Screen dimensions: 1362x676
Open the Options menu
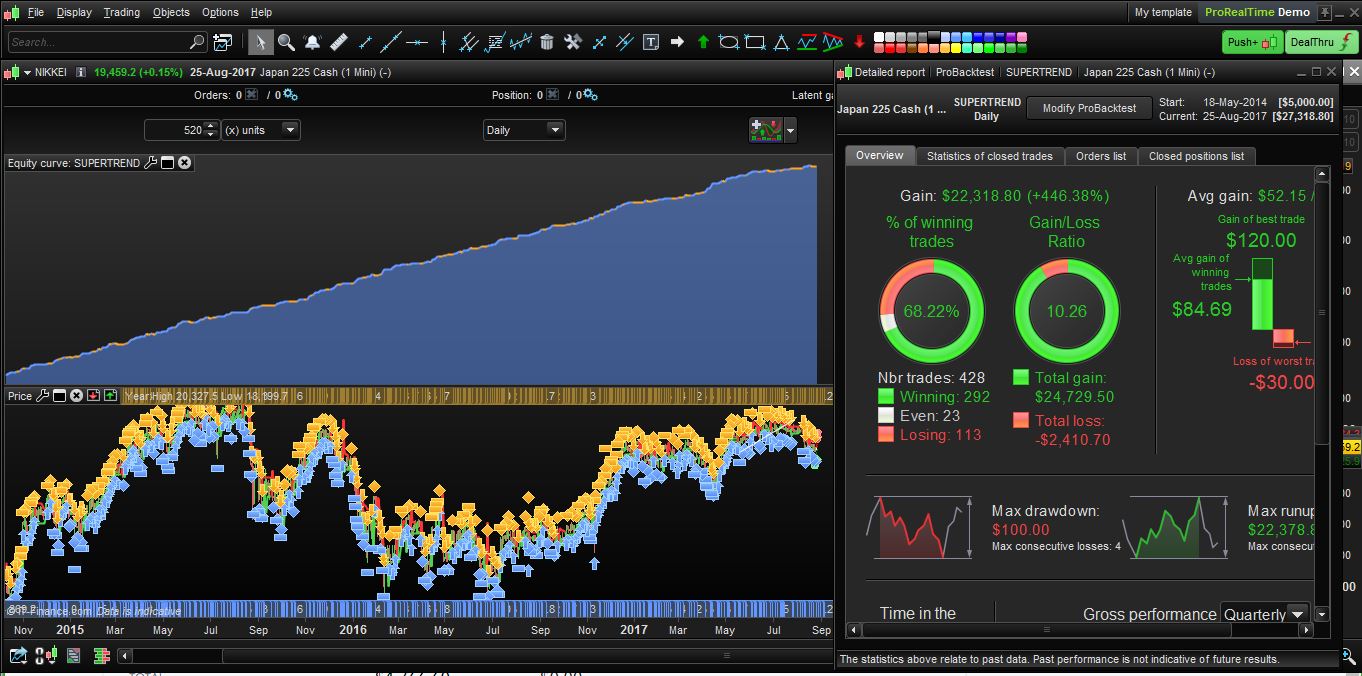220,12
